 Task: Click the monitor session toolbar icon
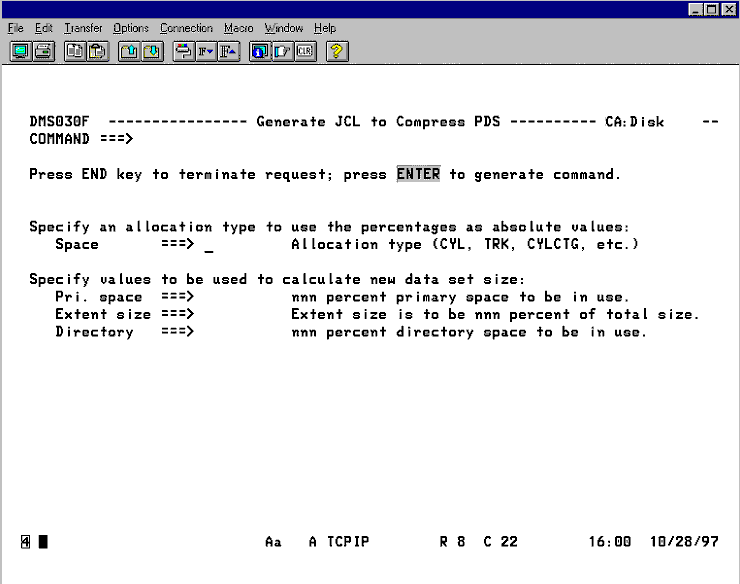pos(21,51)
